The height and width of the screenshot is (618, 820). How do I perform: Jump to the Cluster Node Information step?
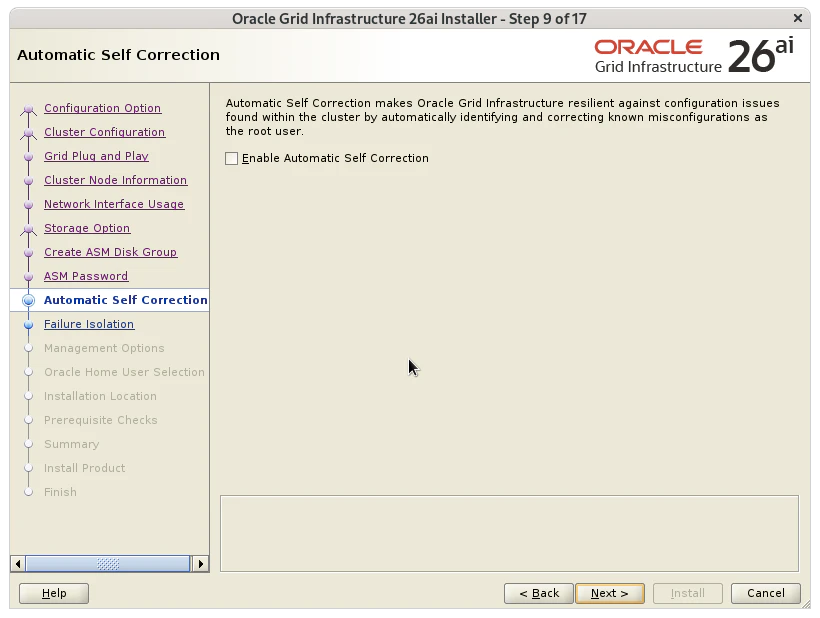click(116, 180)
